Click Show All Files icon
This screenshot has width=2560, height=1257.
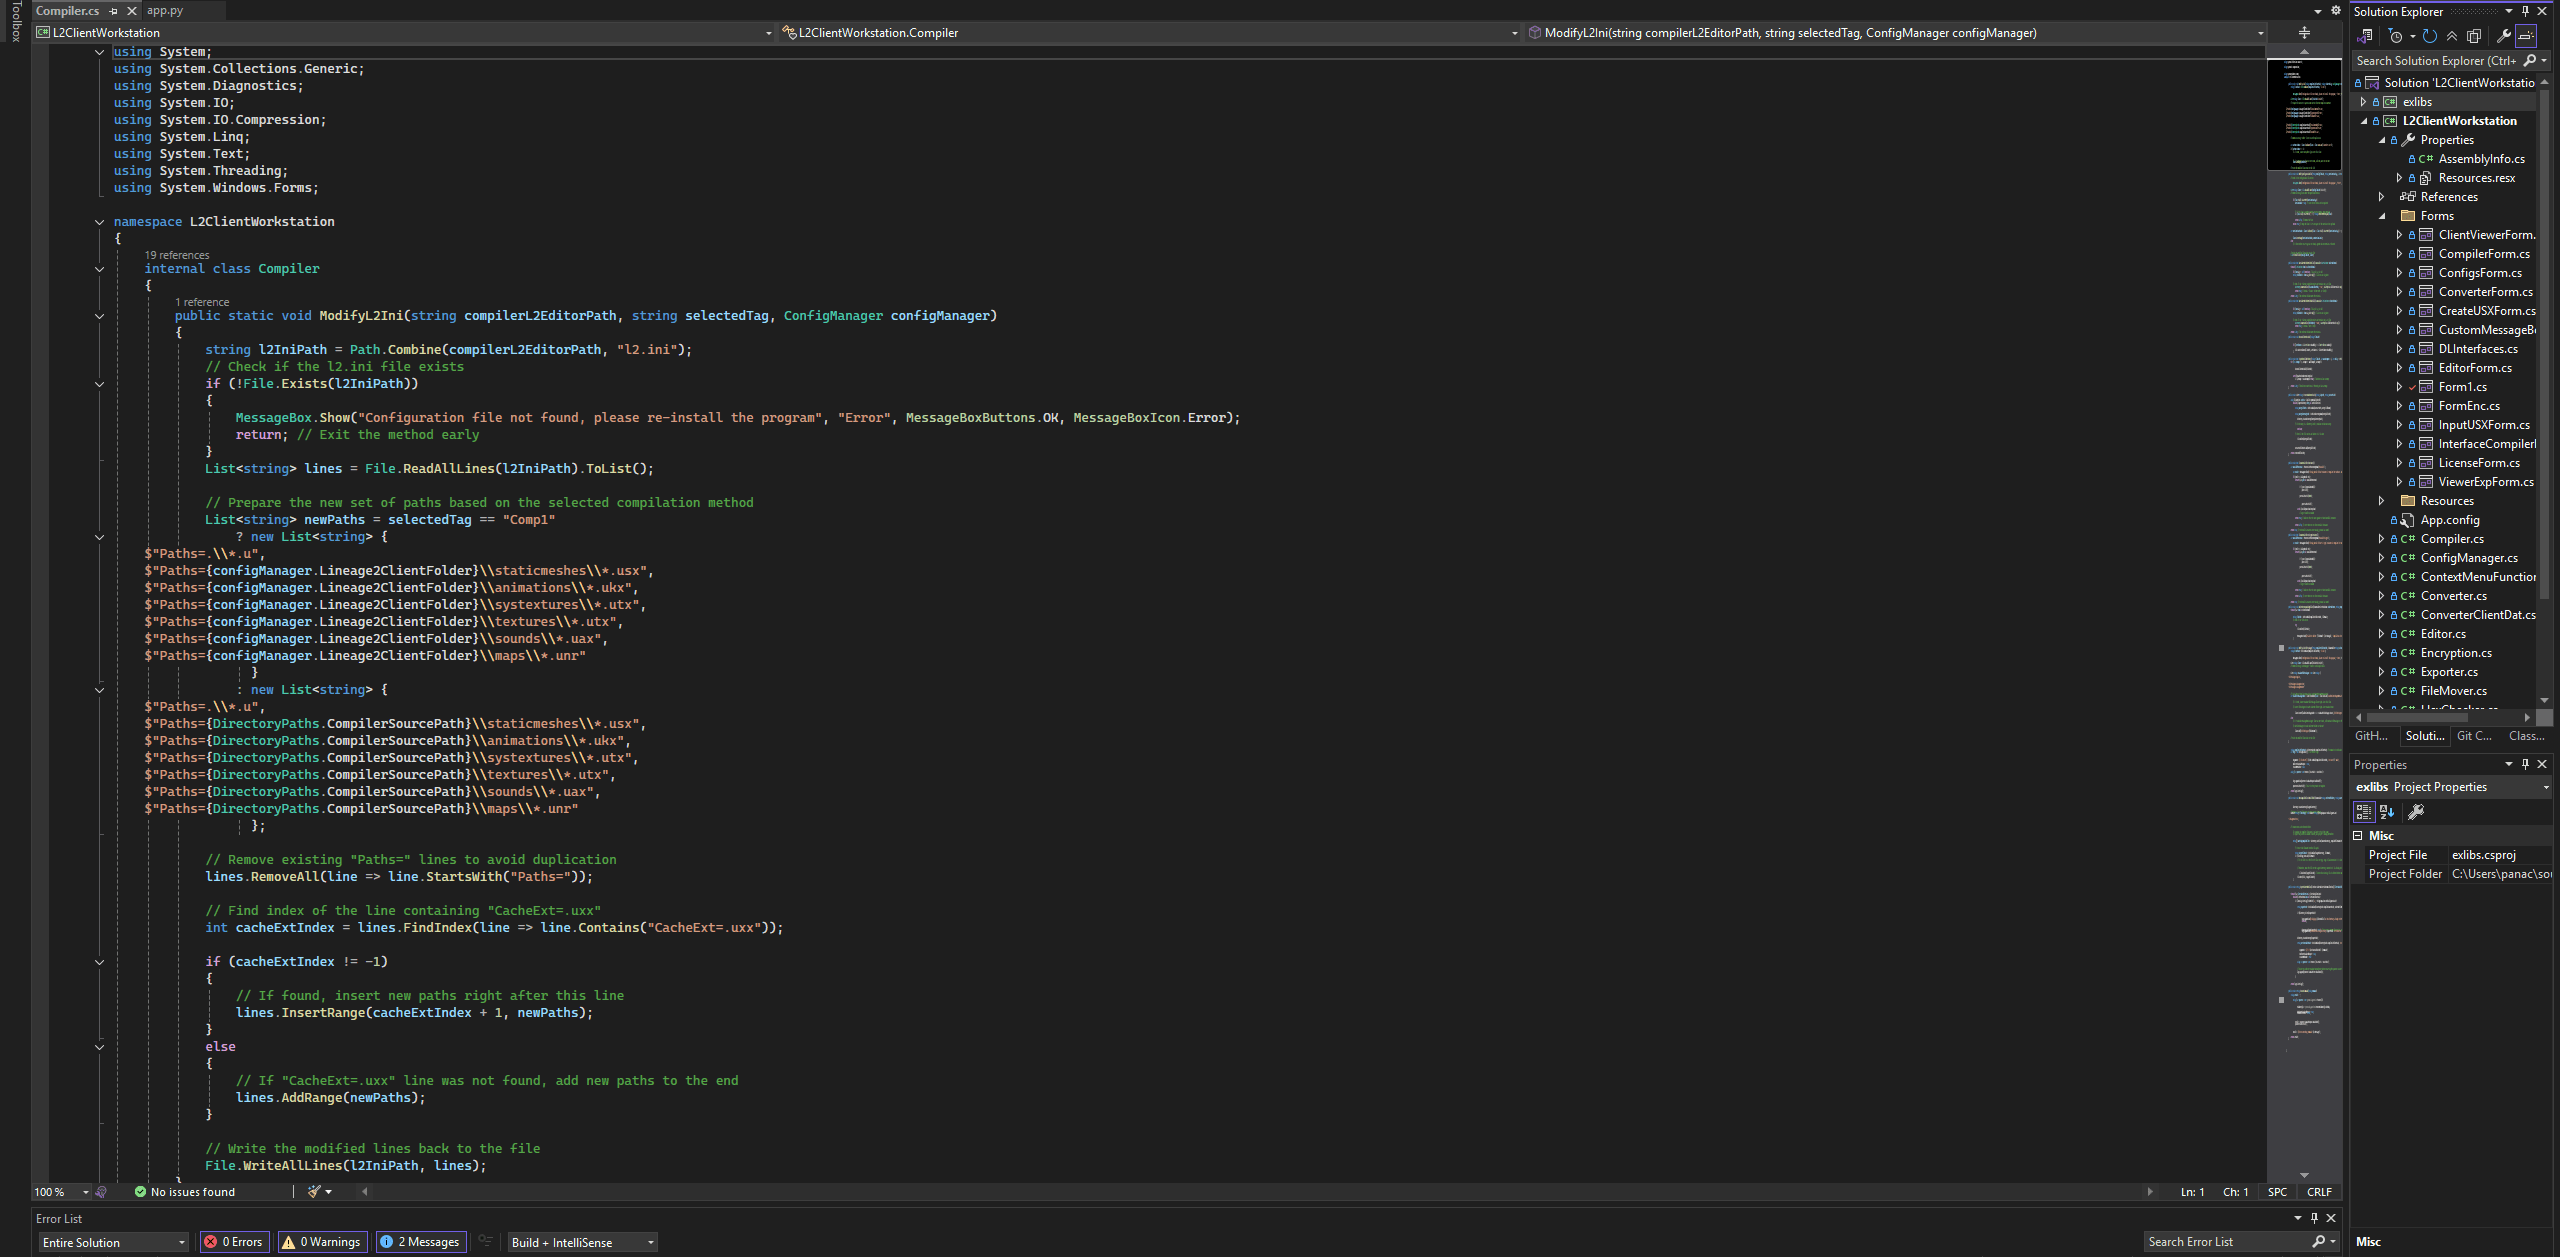pos(2474,36)
